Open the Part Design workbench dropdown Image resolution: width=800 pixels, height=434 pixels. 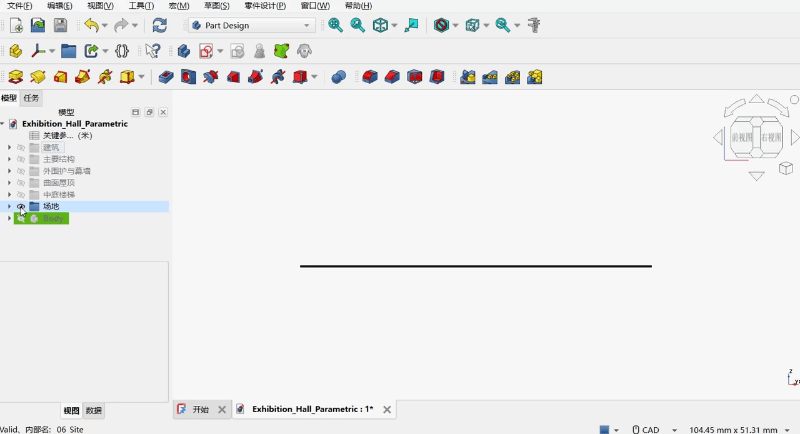tap(252, 25)
